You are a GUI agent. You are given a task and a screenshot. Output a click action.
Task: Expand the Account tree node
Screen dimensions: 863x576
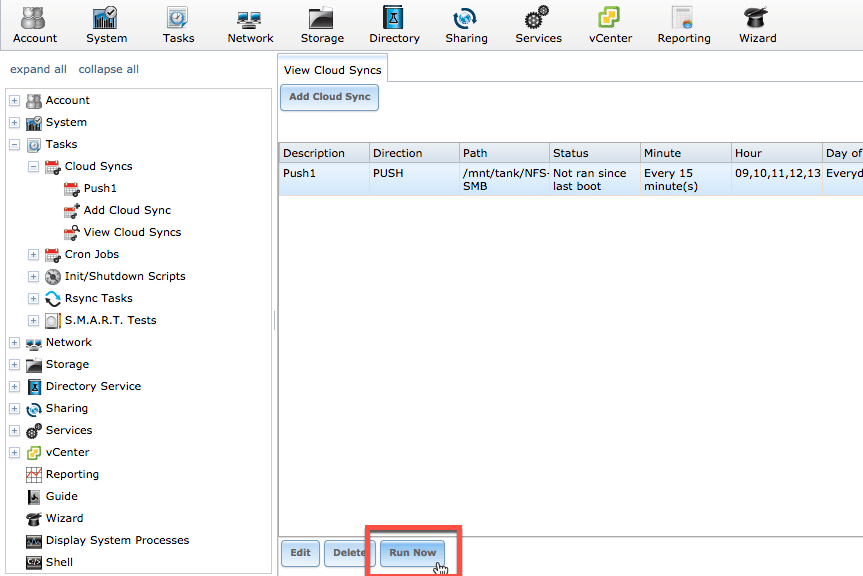click(x=15, y=101)
